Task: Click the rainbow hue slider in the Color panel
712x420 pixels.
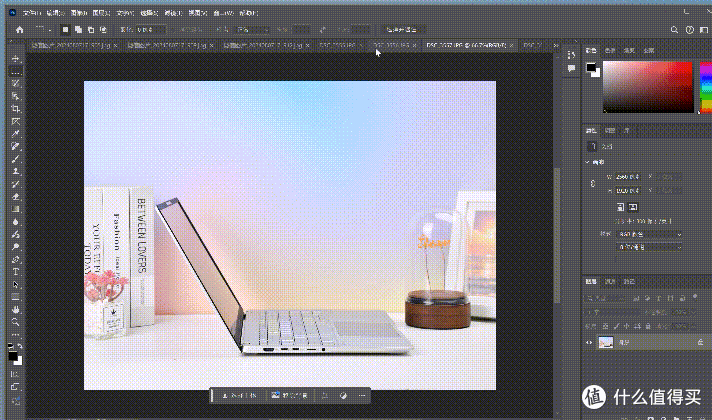Action: coord(706,87)
